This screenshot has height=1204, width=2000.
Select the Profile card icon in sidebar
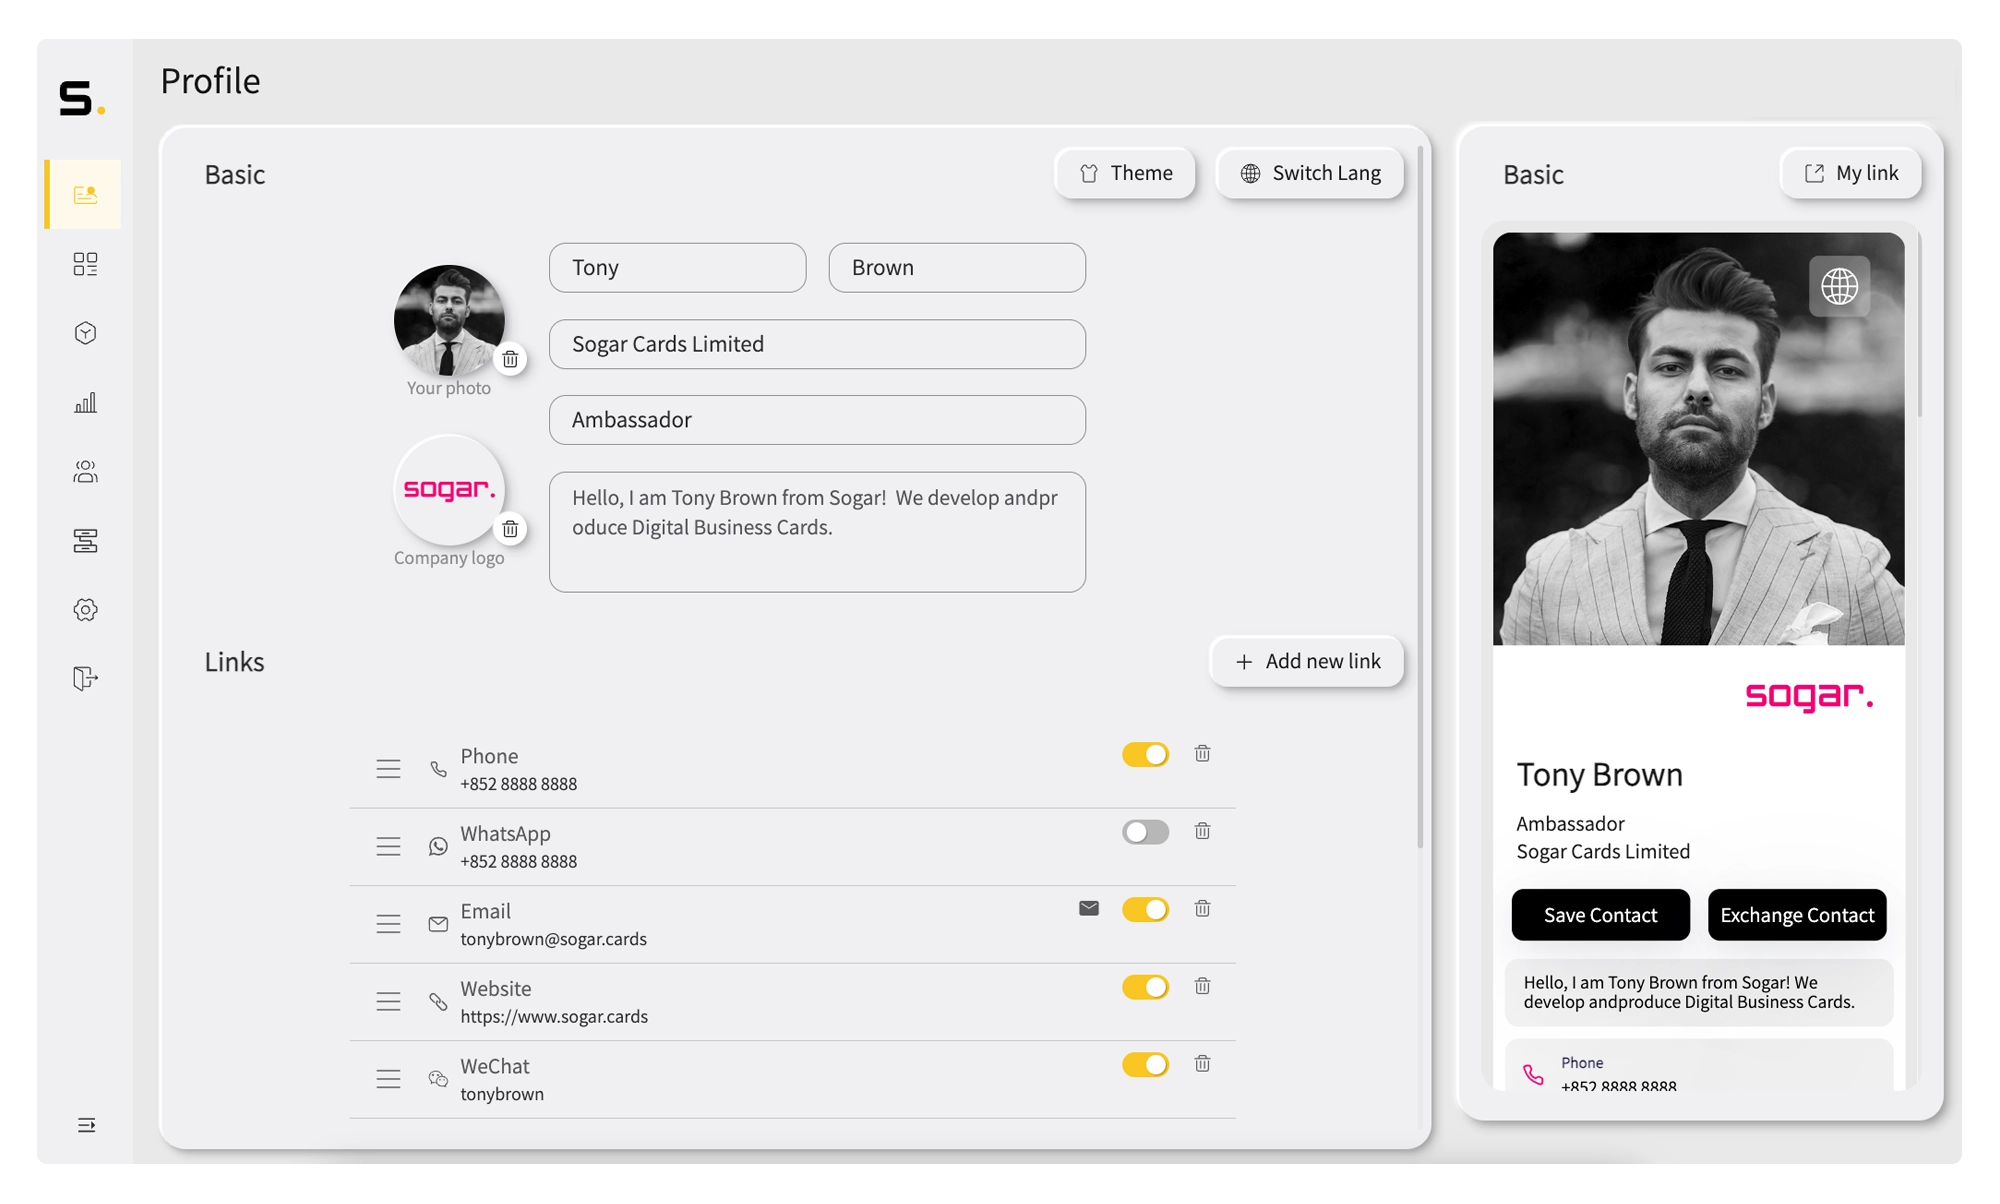pos(84,194)
